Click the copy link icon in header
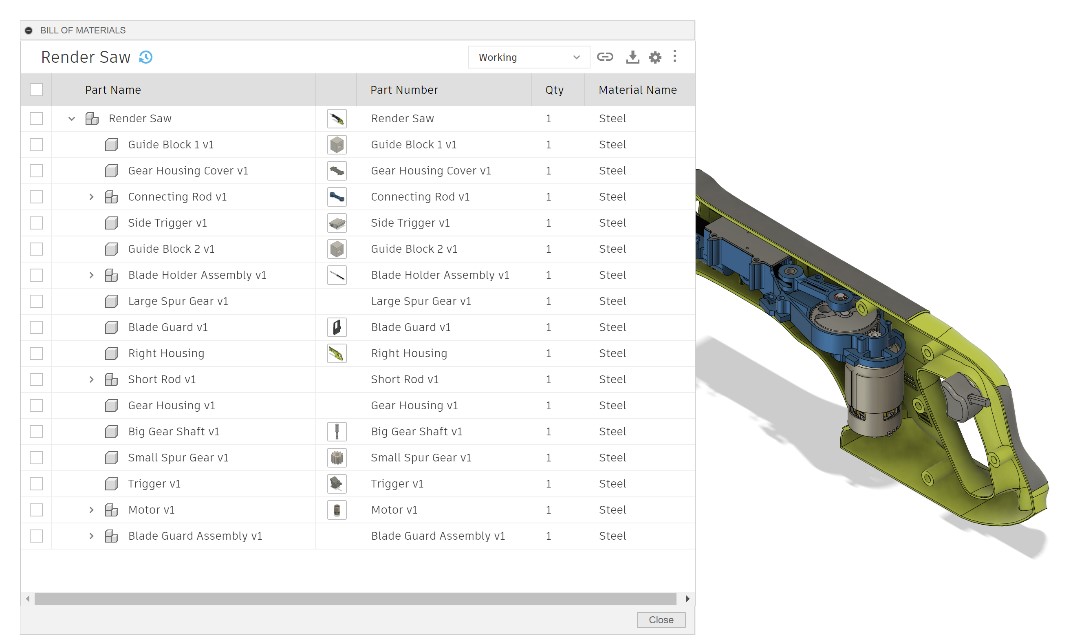1084x642 pixels. click(605, 58)
